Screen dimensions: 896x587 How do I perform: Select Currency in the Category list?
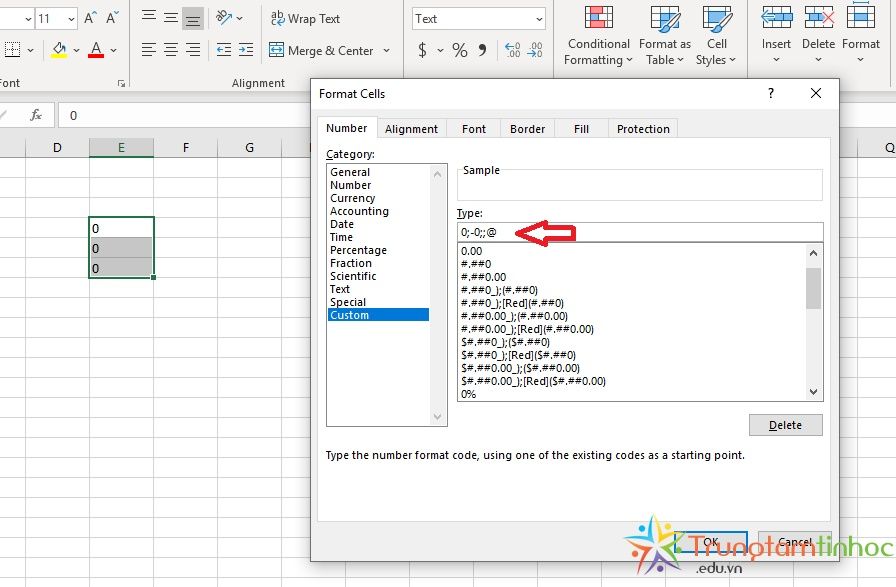pyautogui.click(x=352, y=198)
